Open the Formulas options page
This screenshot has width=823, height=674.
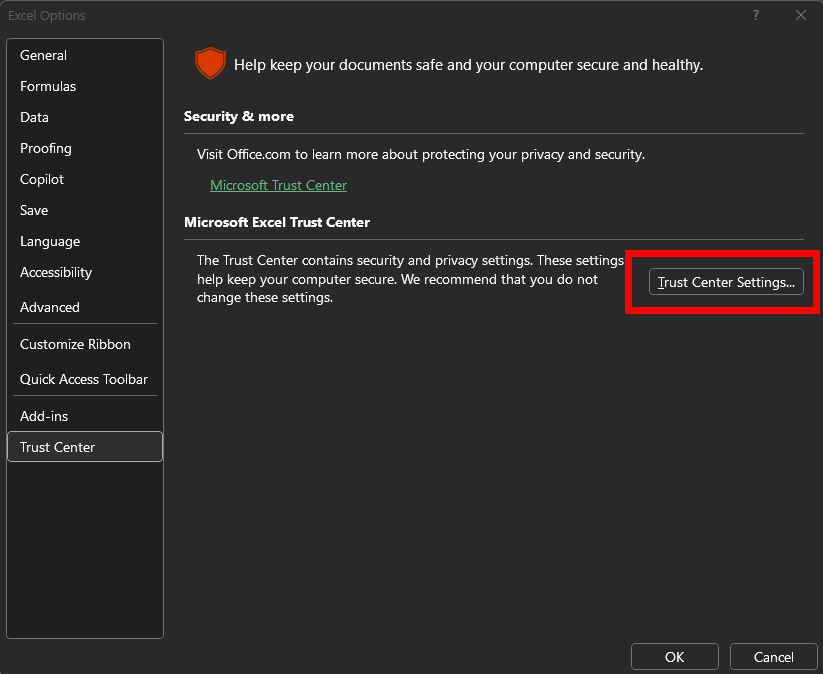47,86
